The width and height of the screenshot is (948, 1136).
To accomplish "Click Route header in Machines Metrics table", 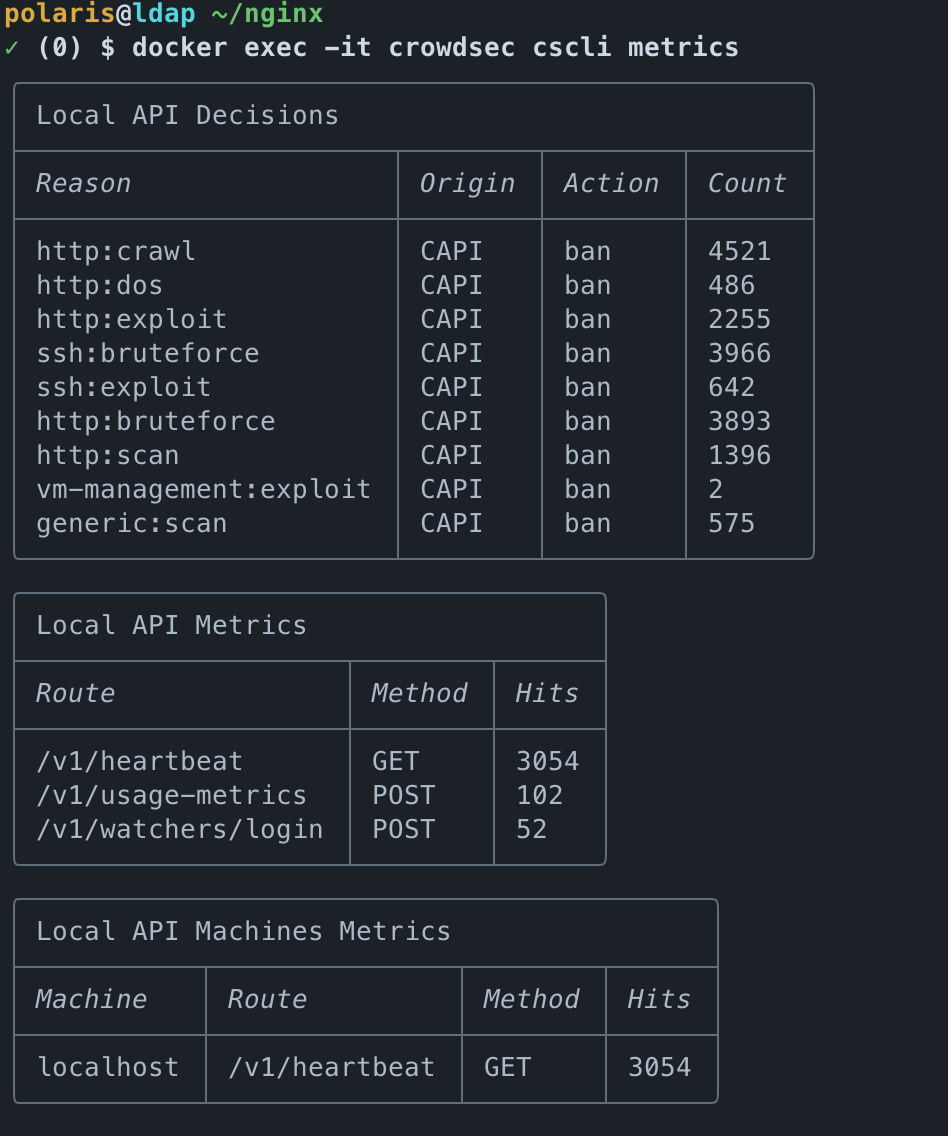I will click(267, 1000).
